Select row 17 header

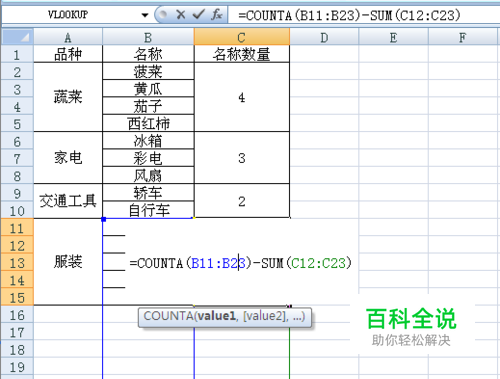(17, 332)
